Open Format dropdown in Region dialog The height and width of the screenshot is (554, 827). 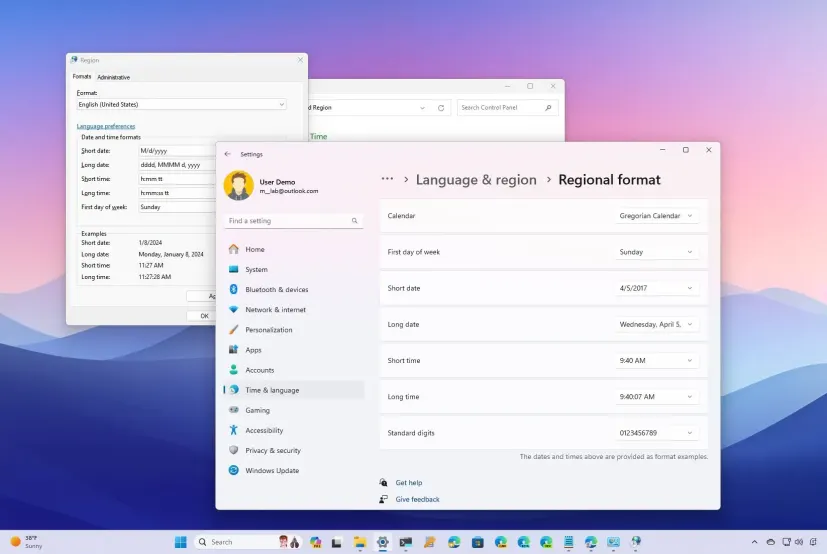(x=181, y=104)
